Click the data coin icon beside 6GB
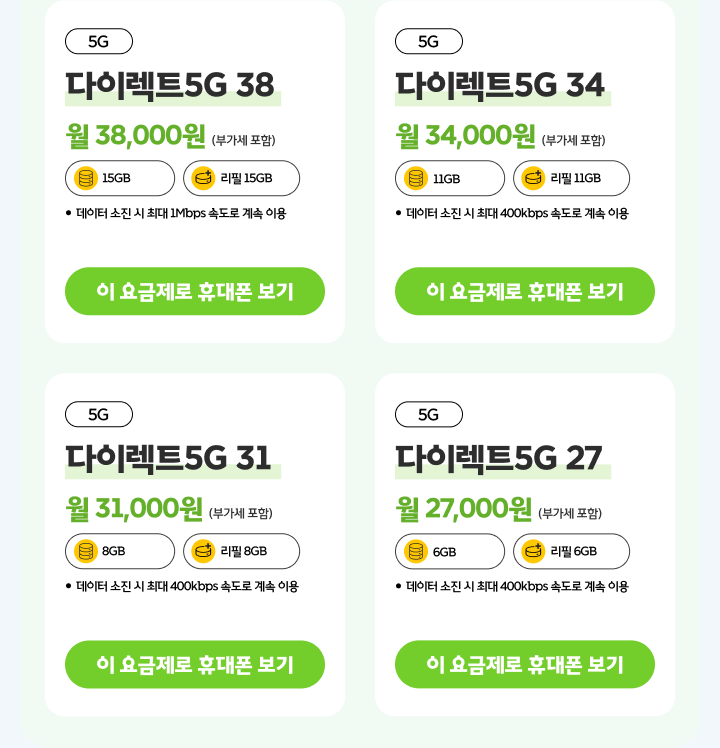This screenshot has height=748, width=720. tap(416, 551)
